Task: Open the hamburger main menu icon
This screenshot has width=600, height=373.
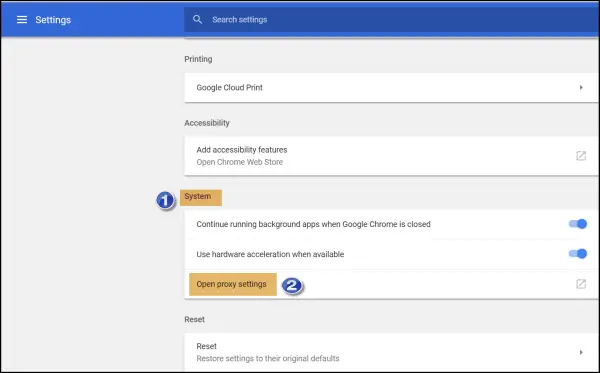Action: pyautogui.click(x=22, y=20)
